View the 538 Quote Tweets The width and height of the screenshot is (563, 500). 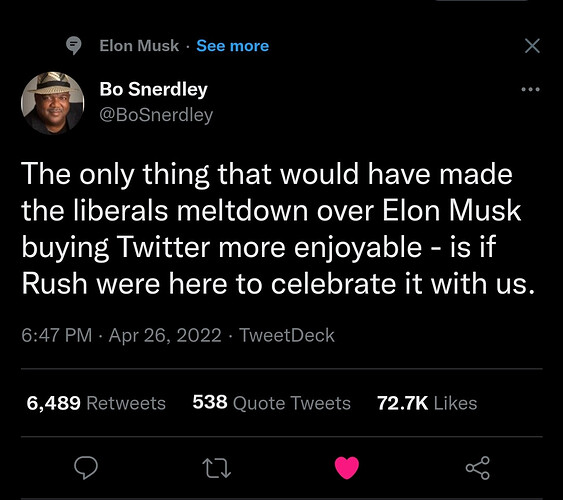(271, 403)
